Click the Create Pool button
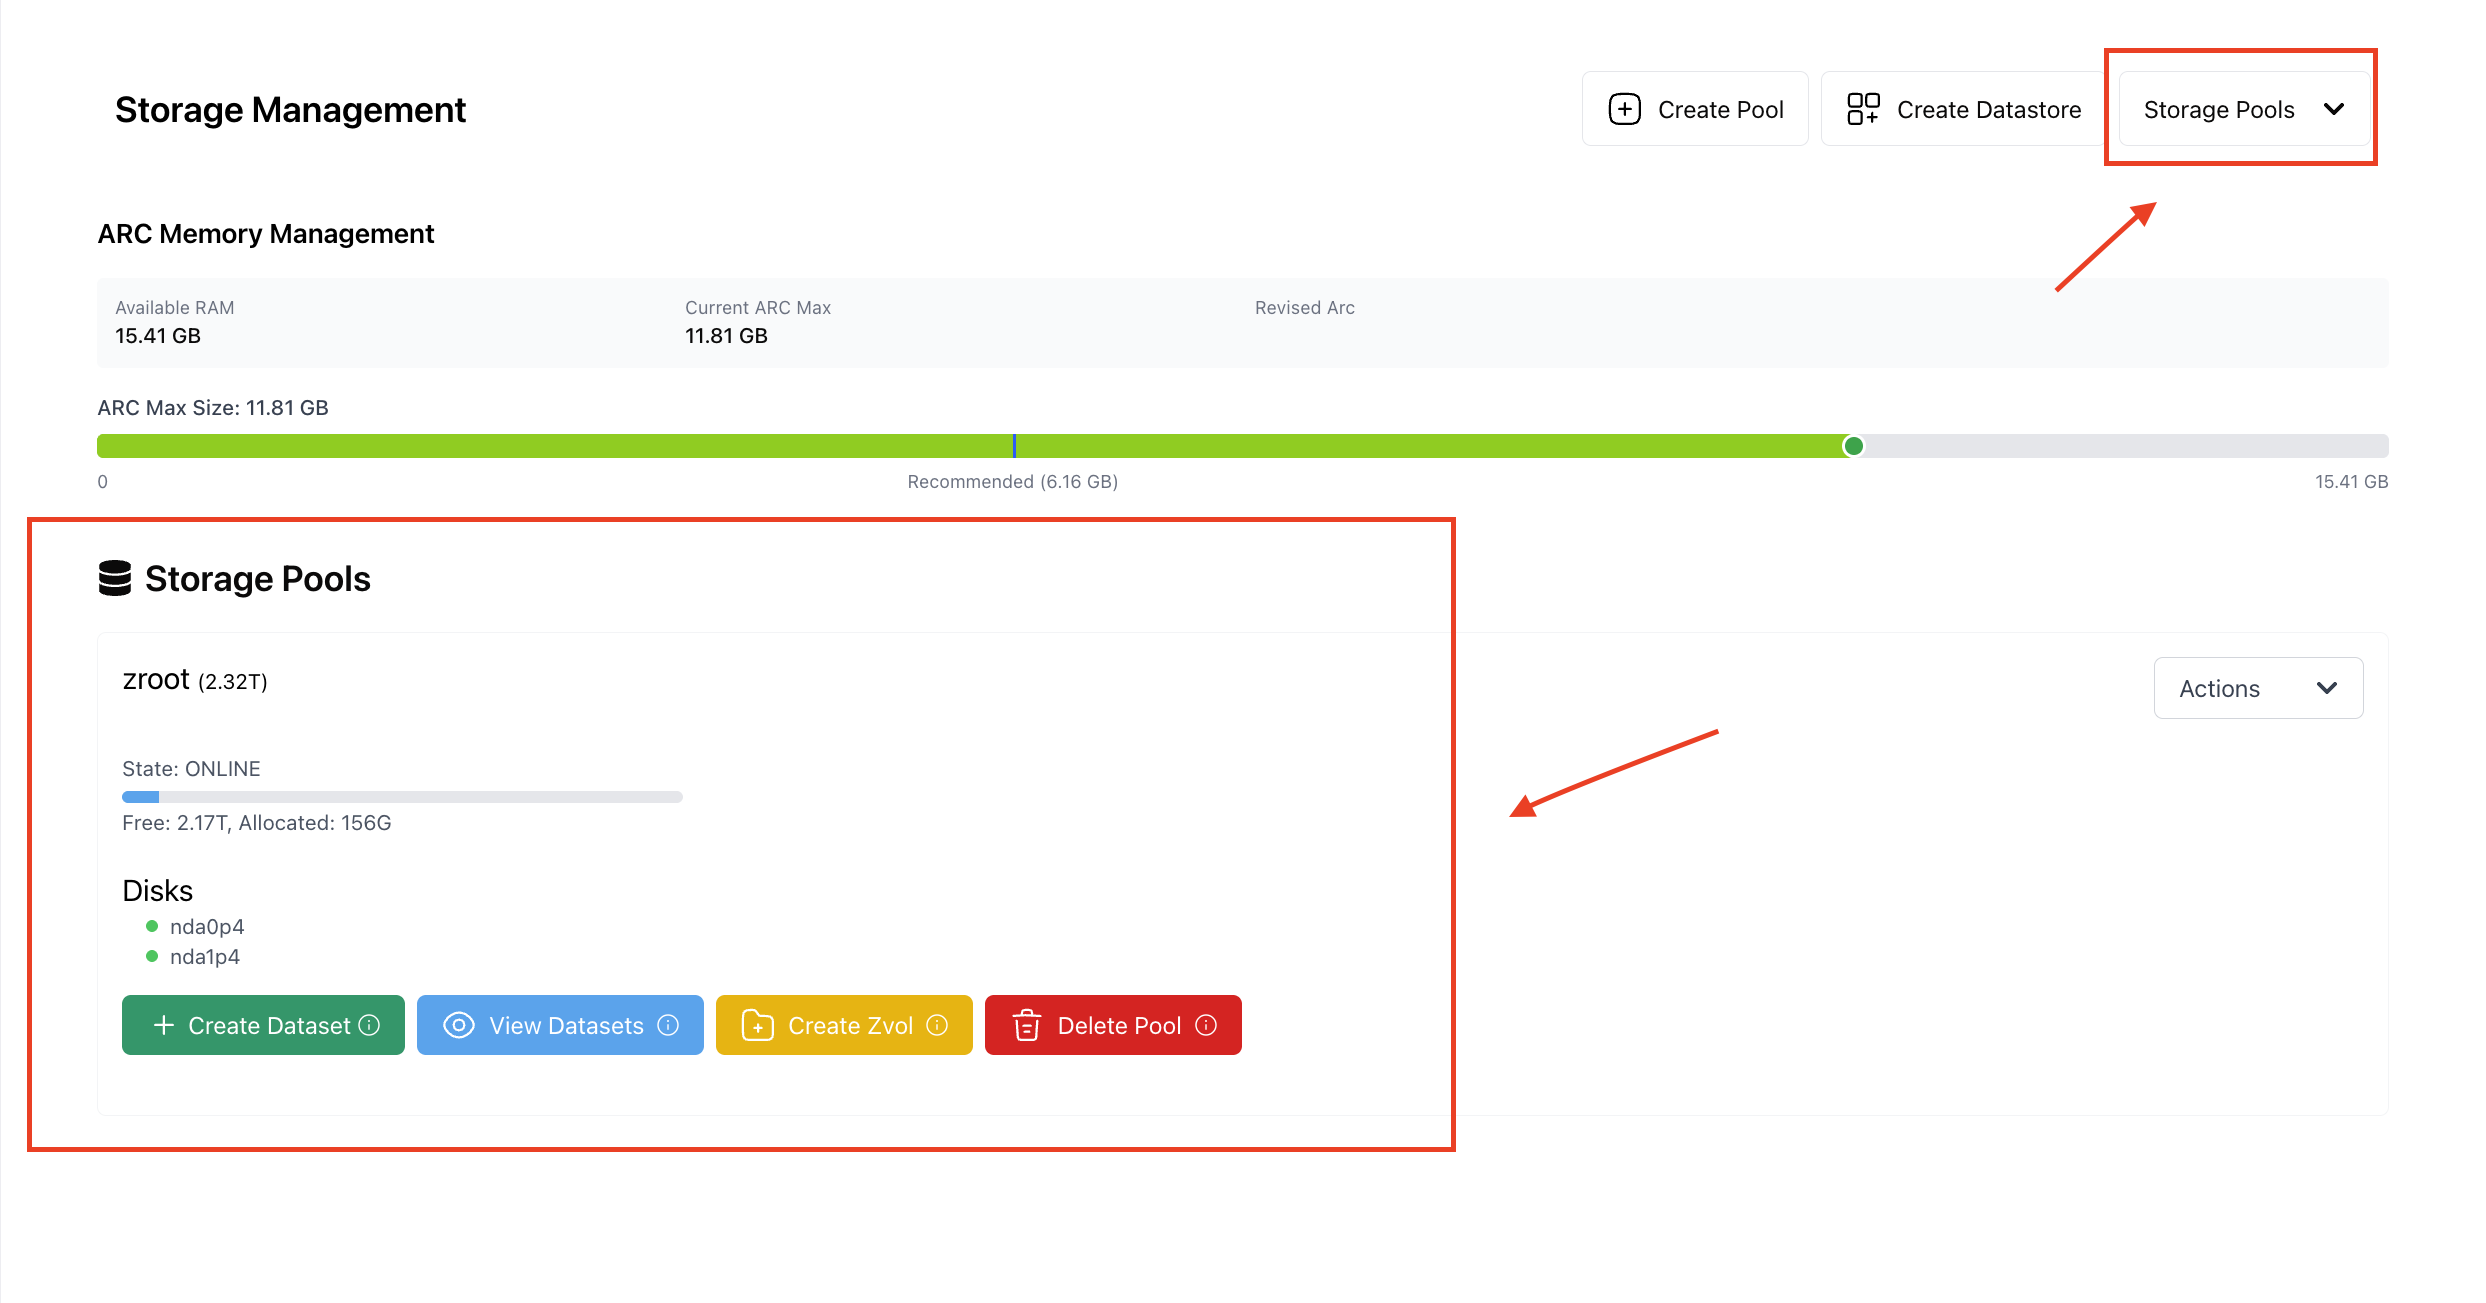This screenshot has height=1303, width=2486. coord(1695,109)
